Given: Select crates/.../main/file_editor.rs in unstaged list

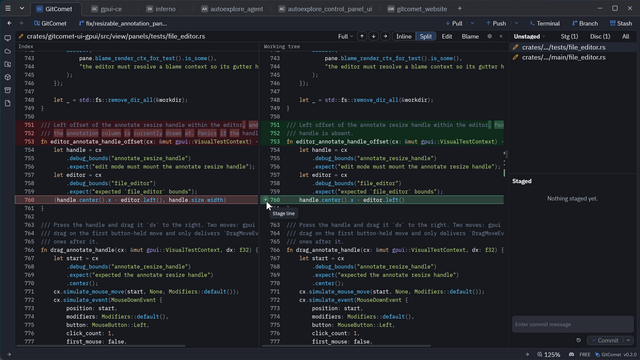Looking at the screenshot, I should tap(573, 58).
